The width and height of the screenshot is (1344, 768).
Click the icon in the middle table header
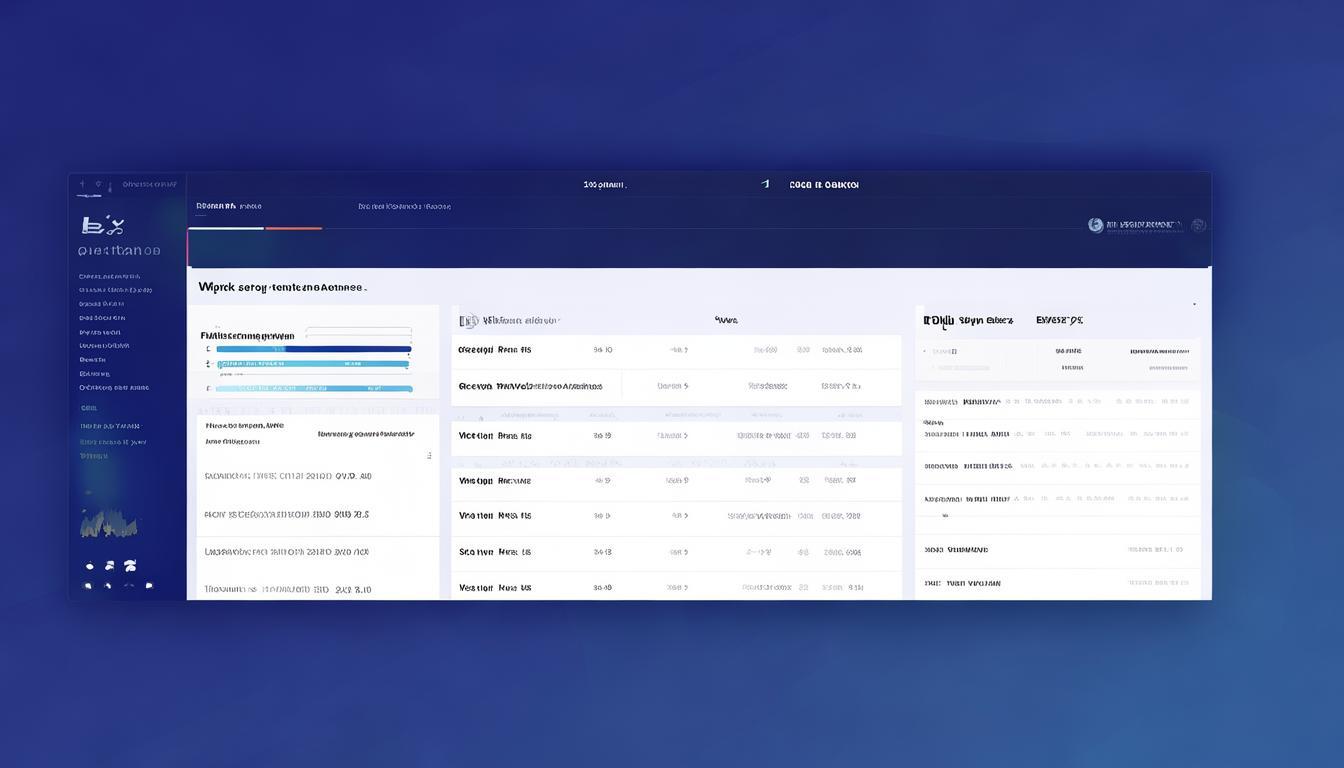467,321
